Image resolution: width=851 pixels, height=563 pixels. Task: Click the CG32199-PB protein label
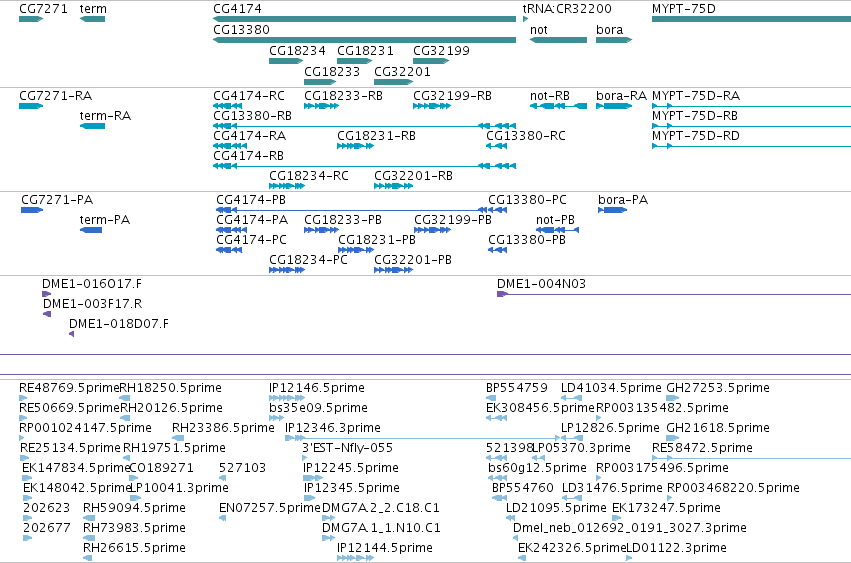[x=453, y=220]
